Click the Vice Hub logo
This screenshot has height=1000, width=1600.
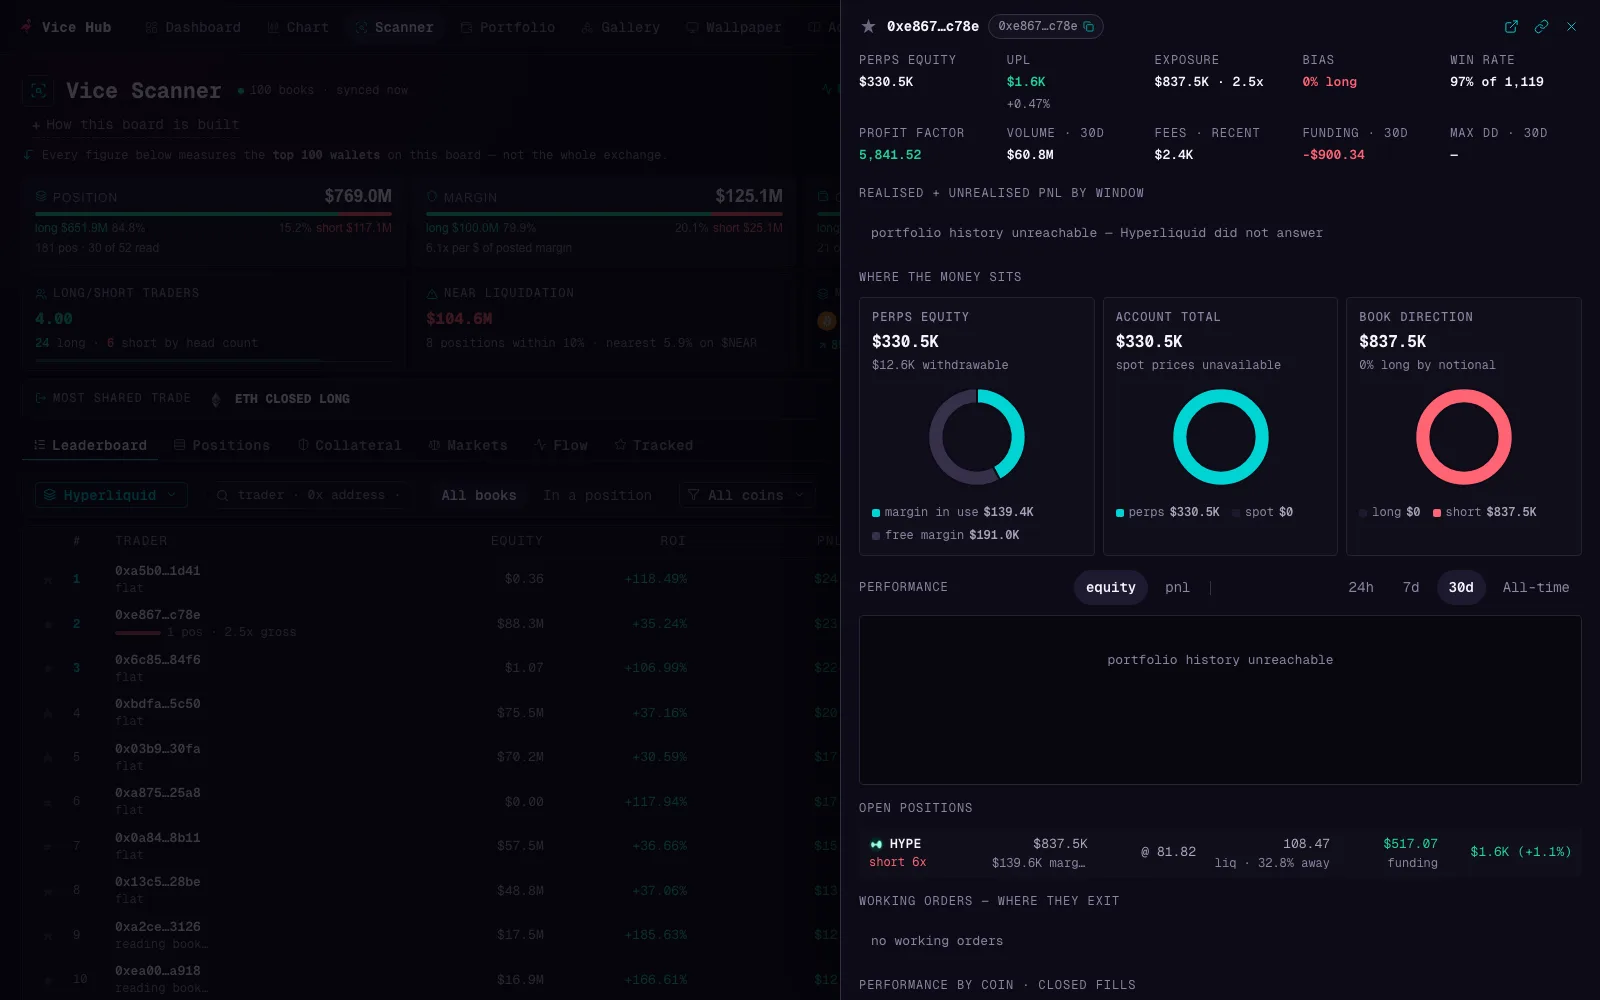(x=66, y=27)
